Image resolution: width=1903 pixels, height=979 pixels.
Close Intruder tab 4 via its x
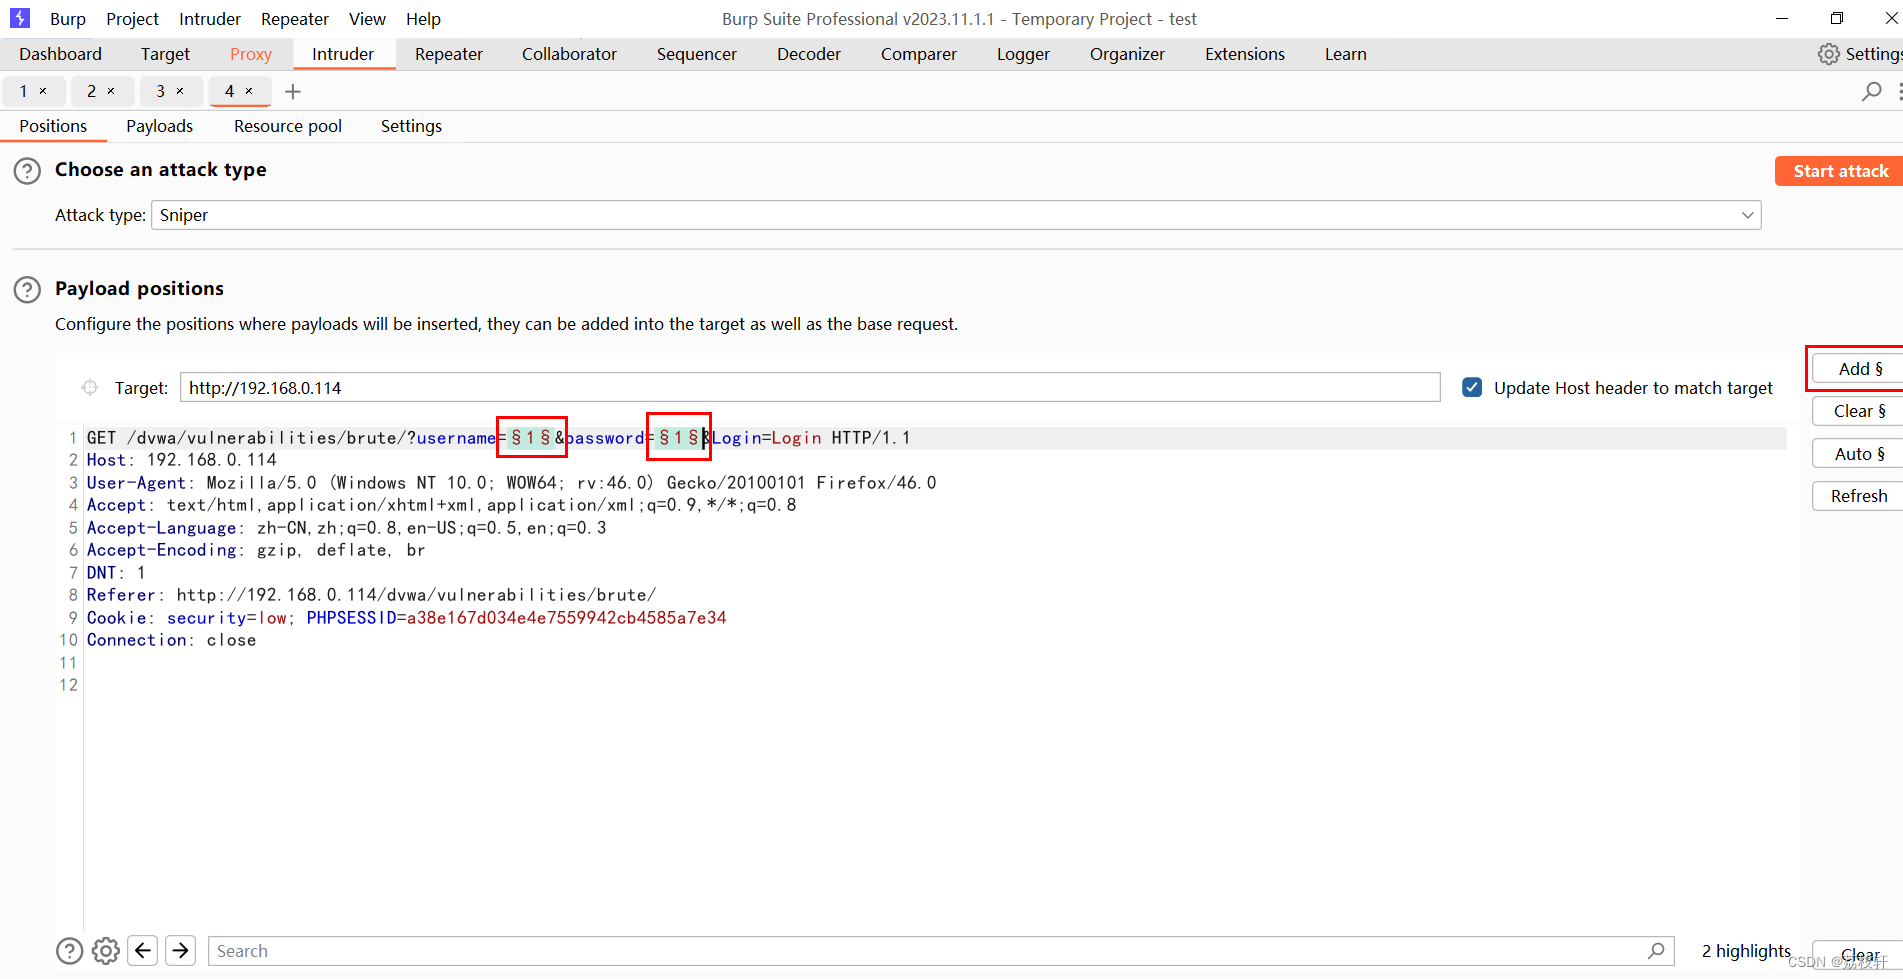pos(249,91)
